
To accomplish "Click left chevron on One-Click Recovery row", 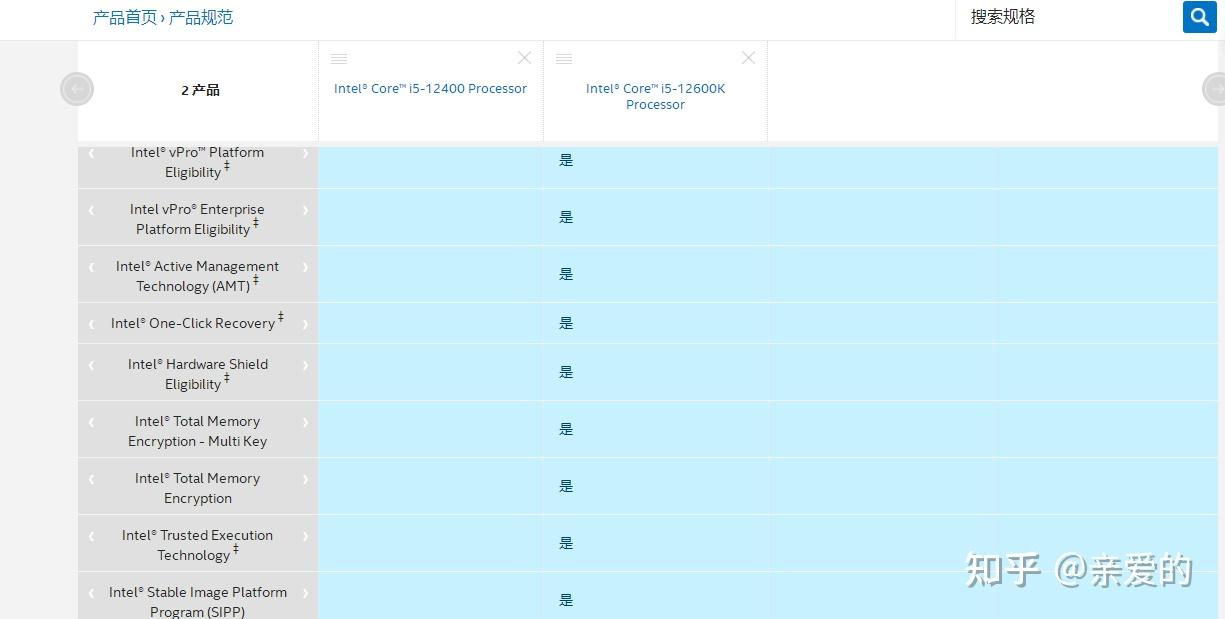I will (91, 324).
